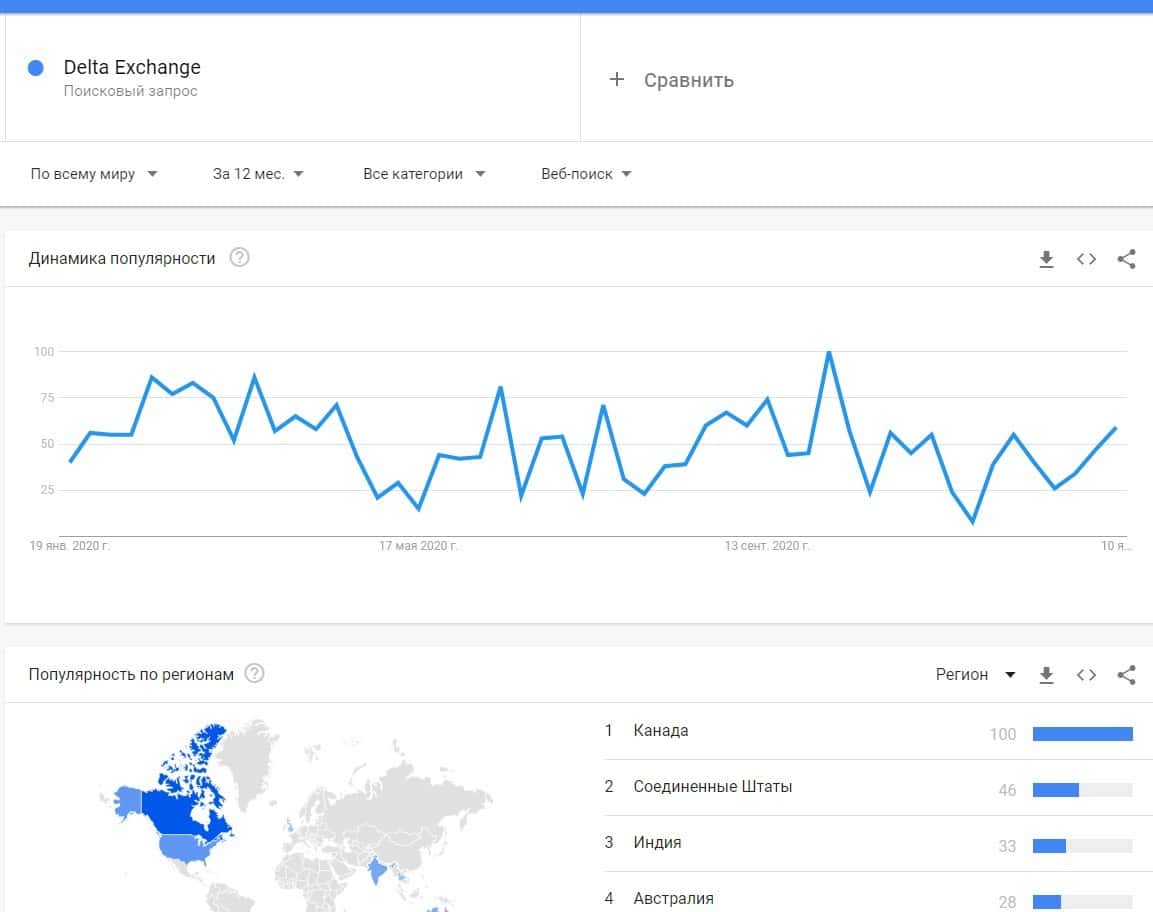Download the regional popularity data
The height and width of the screenshot is (912, 1153).
pos(1046,675)
